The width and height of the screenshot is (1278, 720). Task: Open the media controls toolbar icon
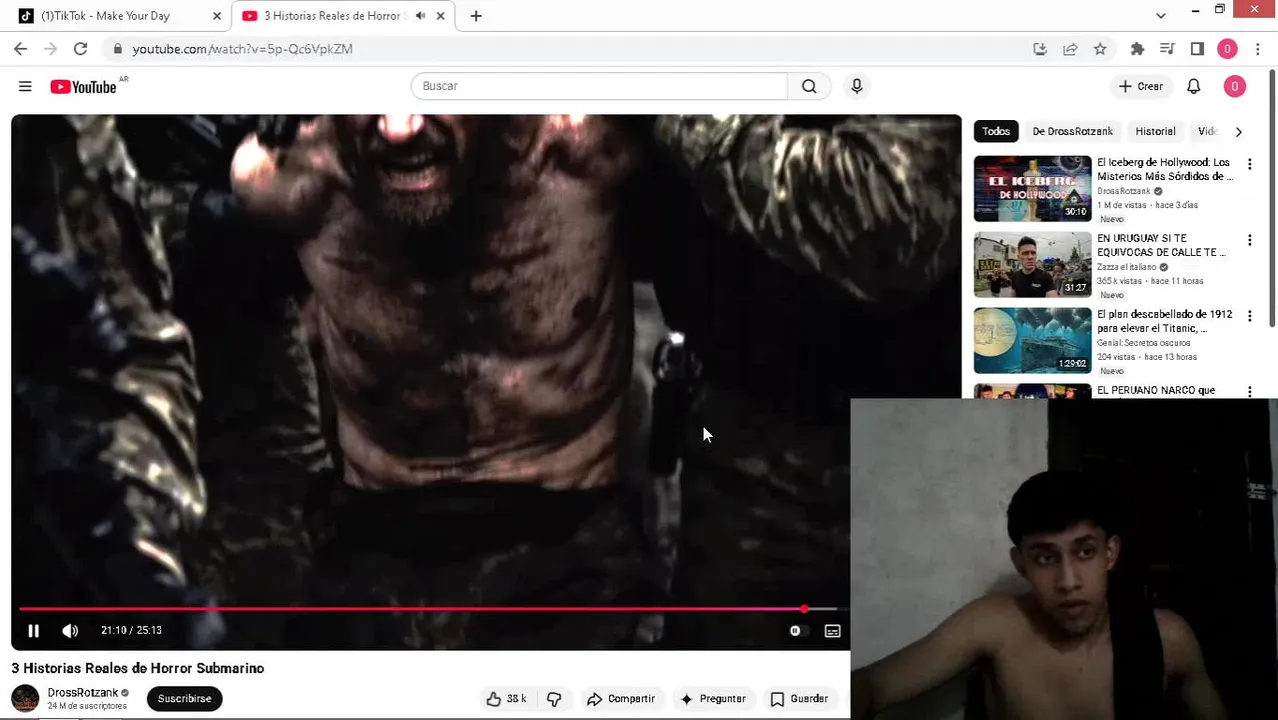(x=1167, y=49)
